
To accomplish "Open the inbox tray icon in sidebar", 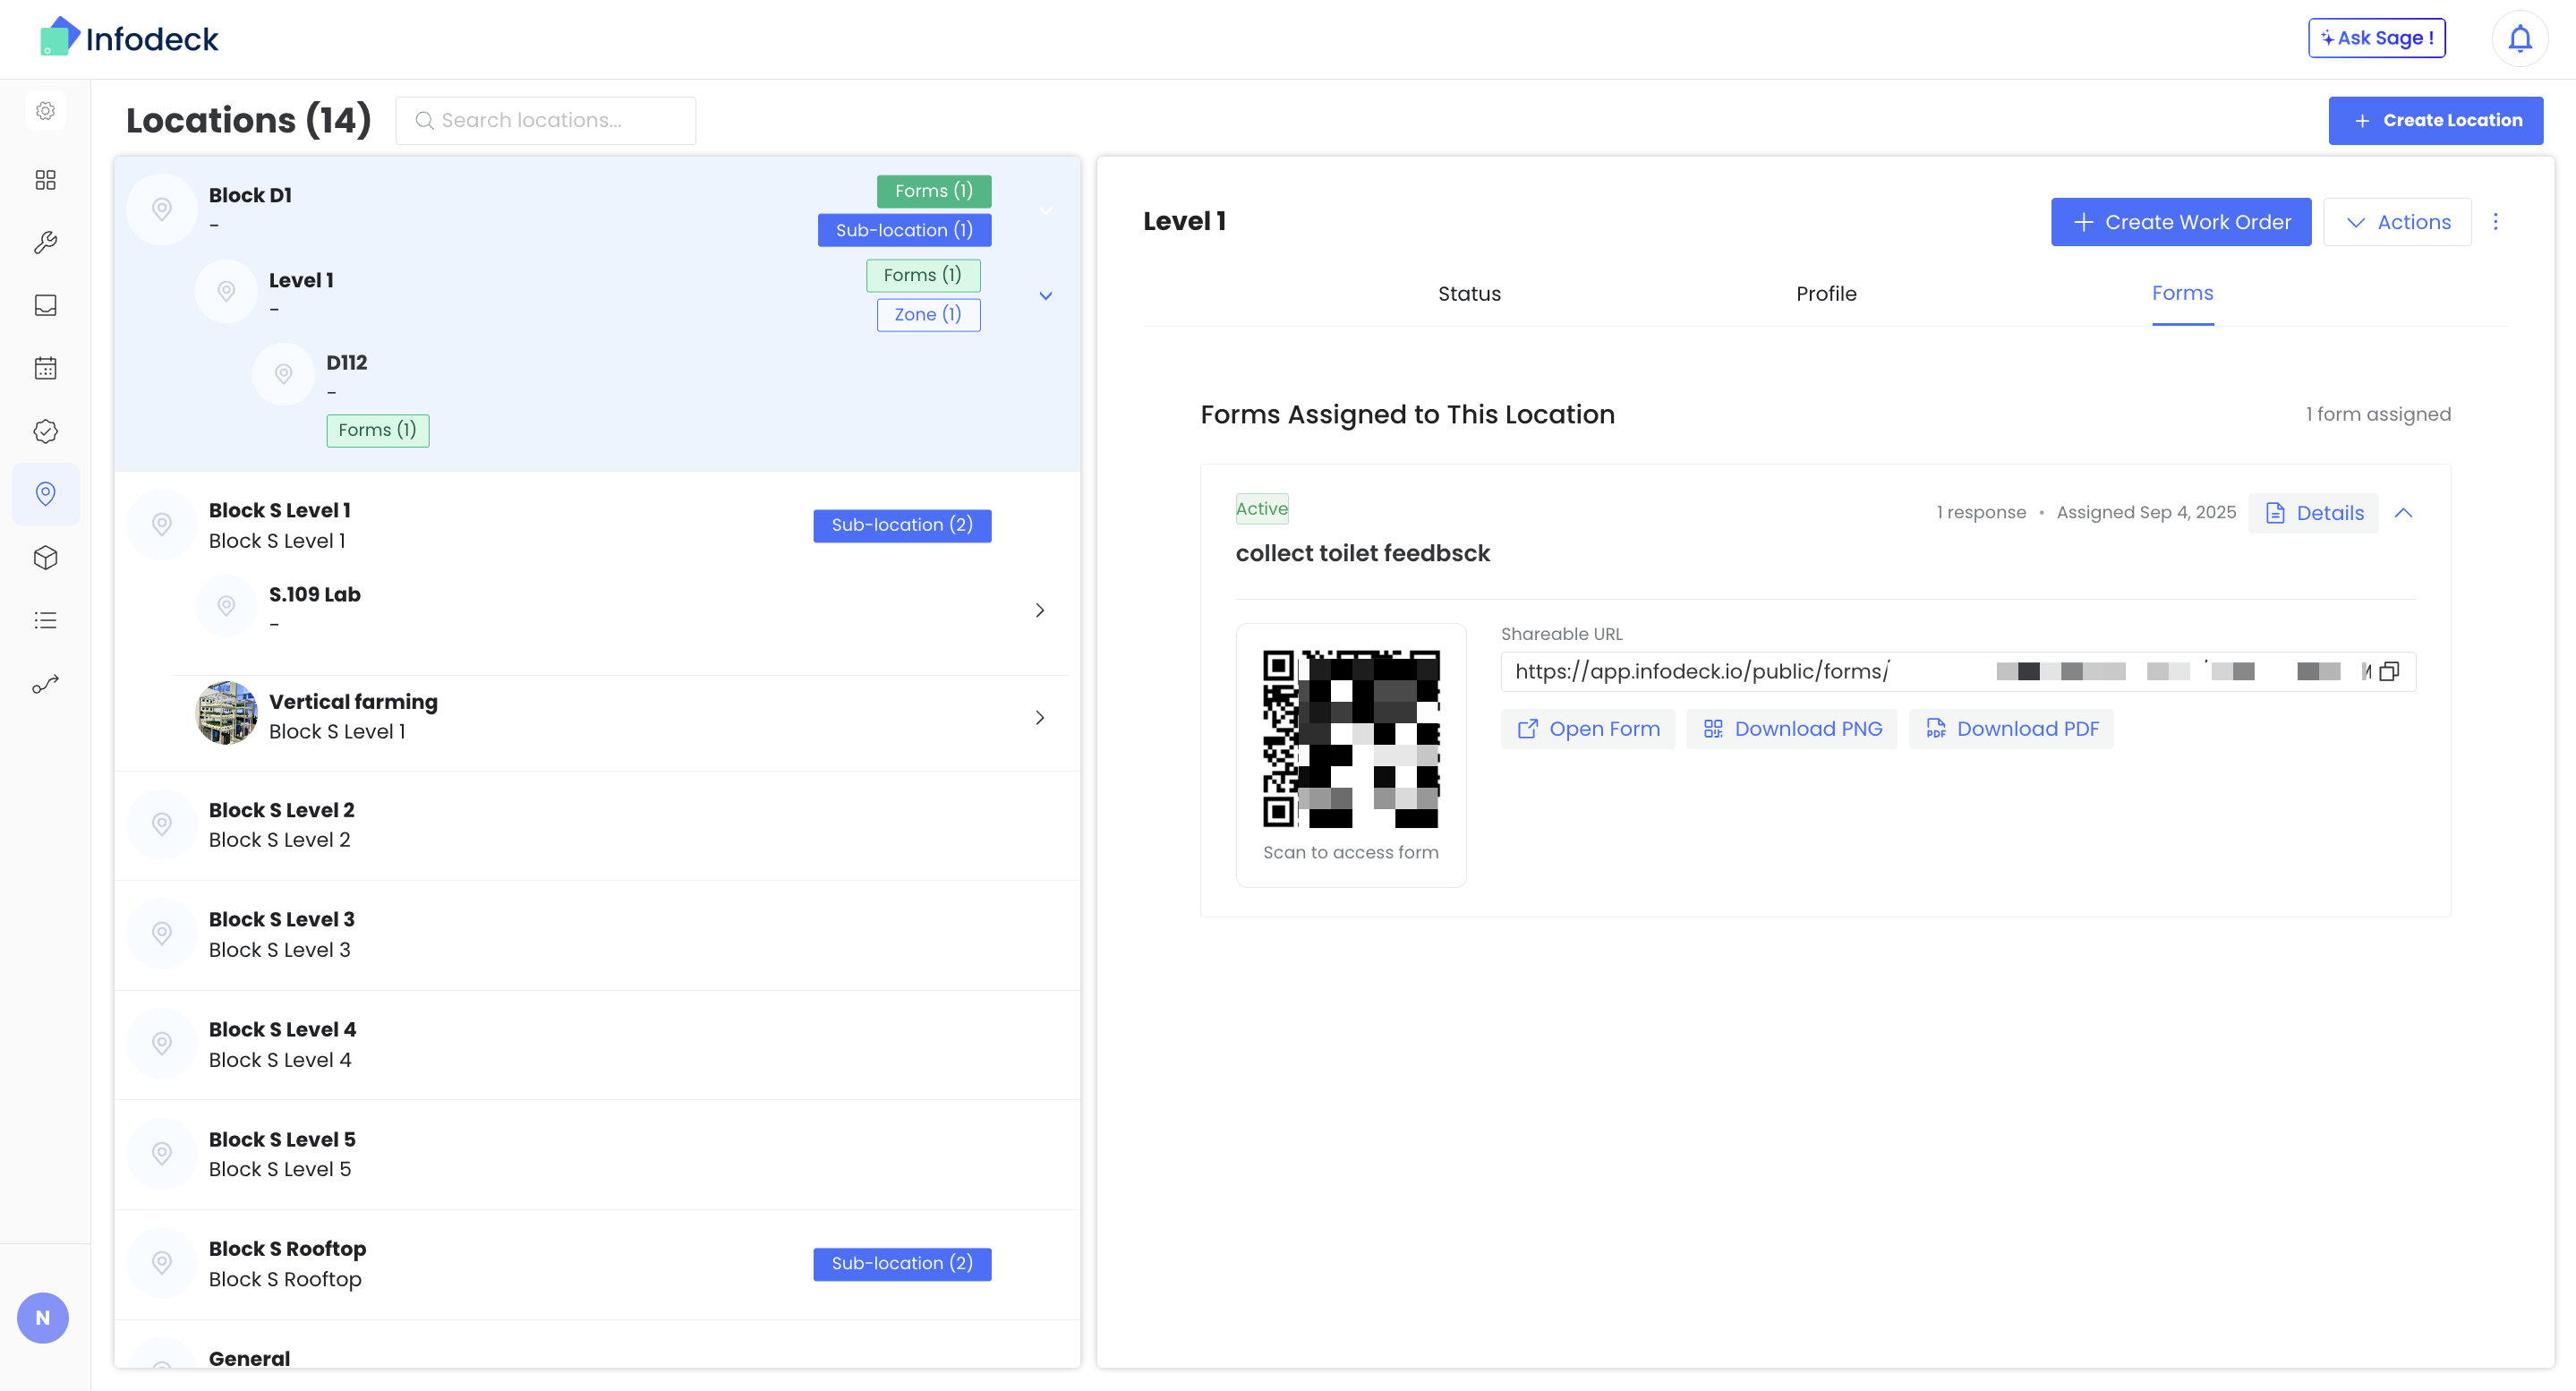I will click(x=45, y=305).
